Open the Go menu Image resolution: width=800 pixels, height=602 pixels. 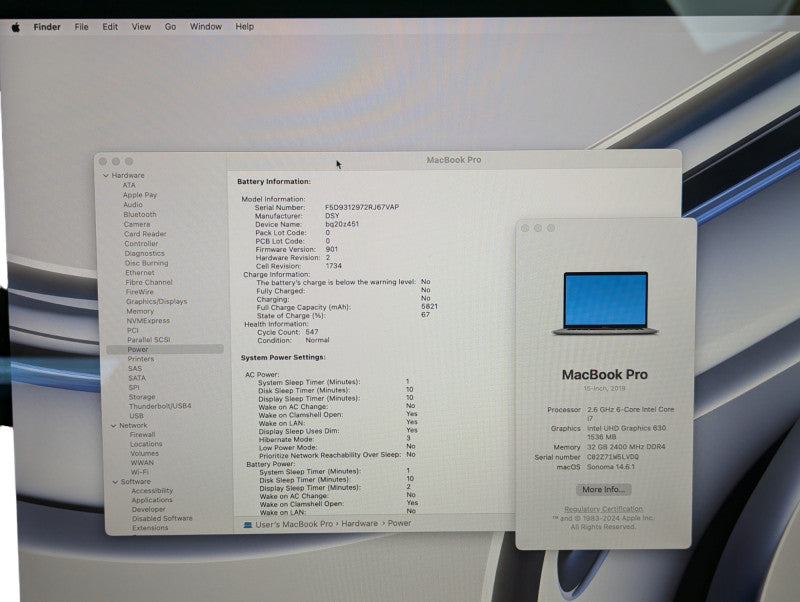170,27
